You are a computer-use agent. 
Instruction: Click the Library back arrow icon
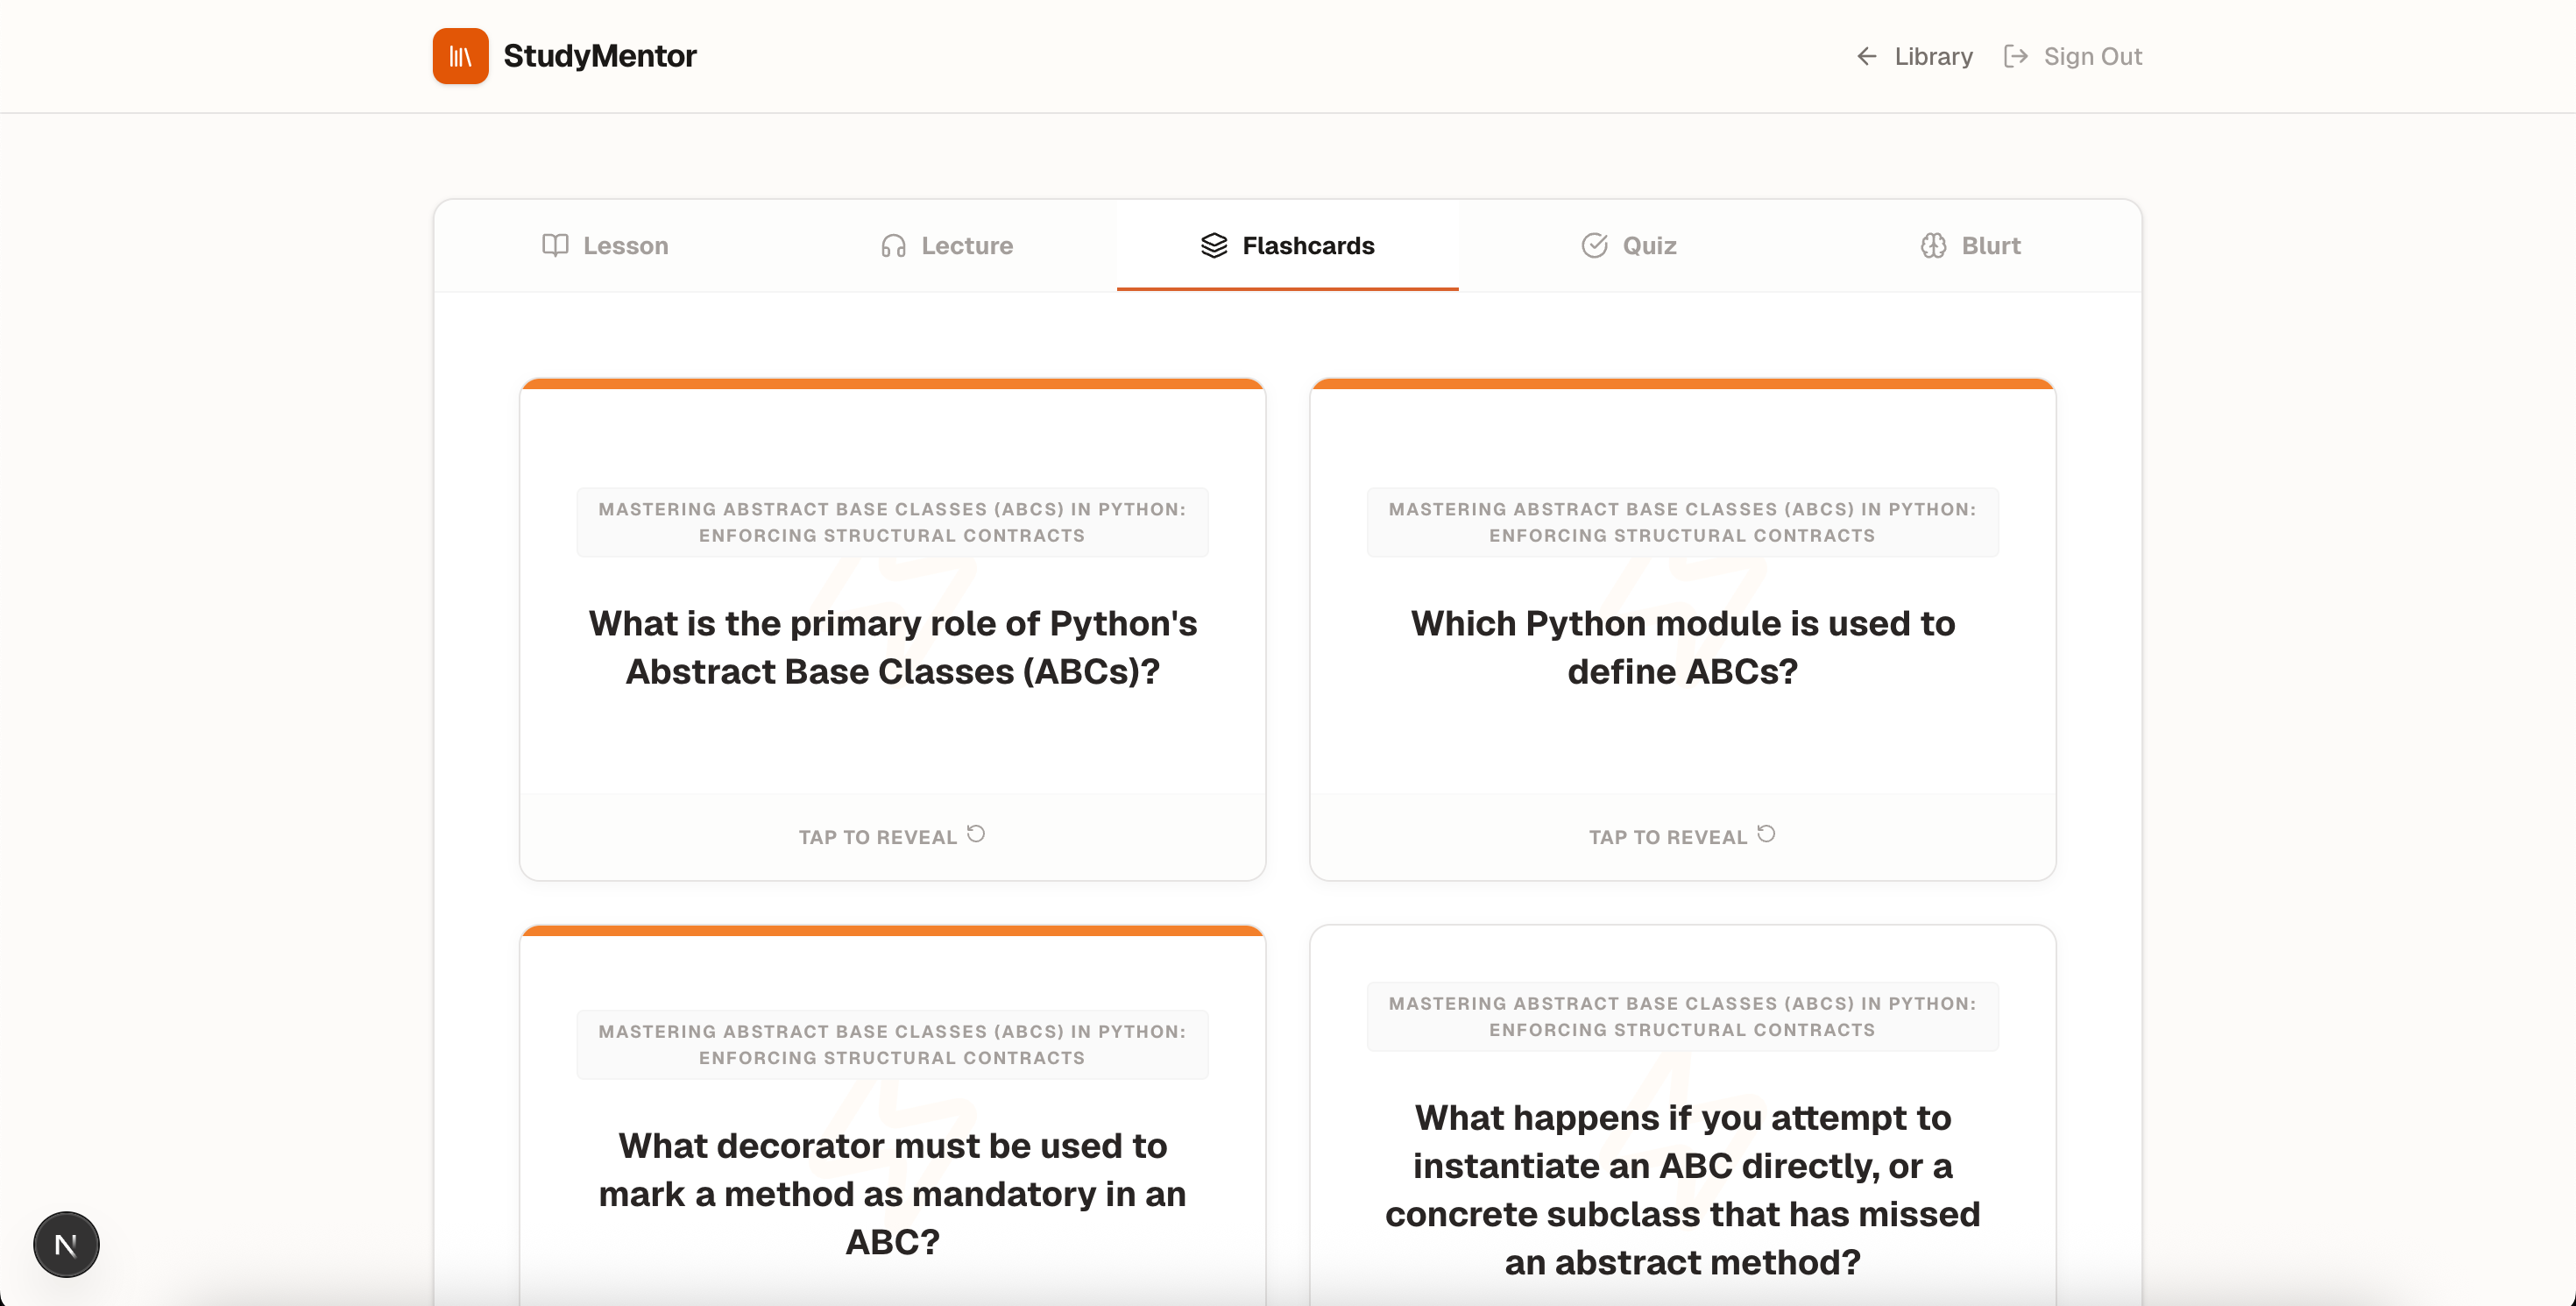click(x=1866, y=56)
